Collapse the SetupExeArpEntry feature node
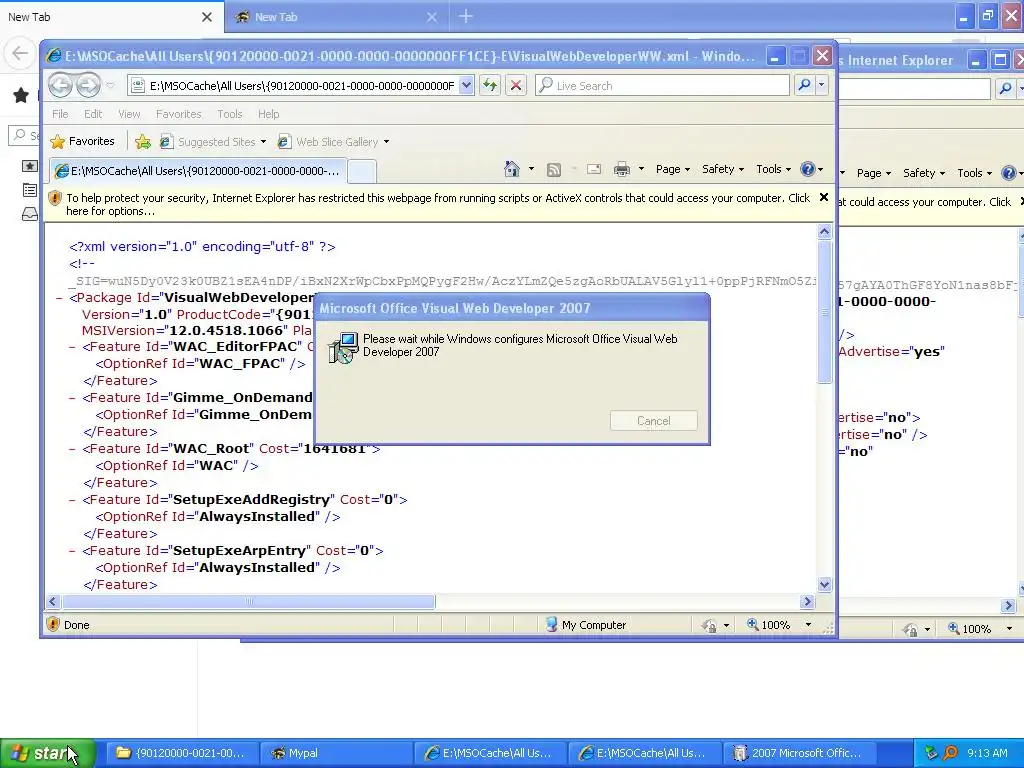 click(72, 551)
